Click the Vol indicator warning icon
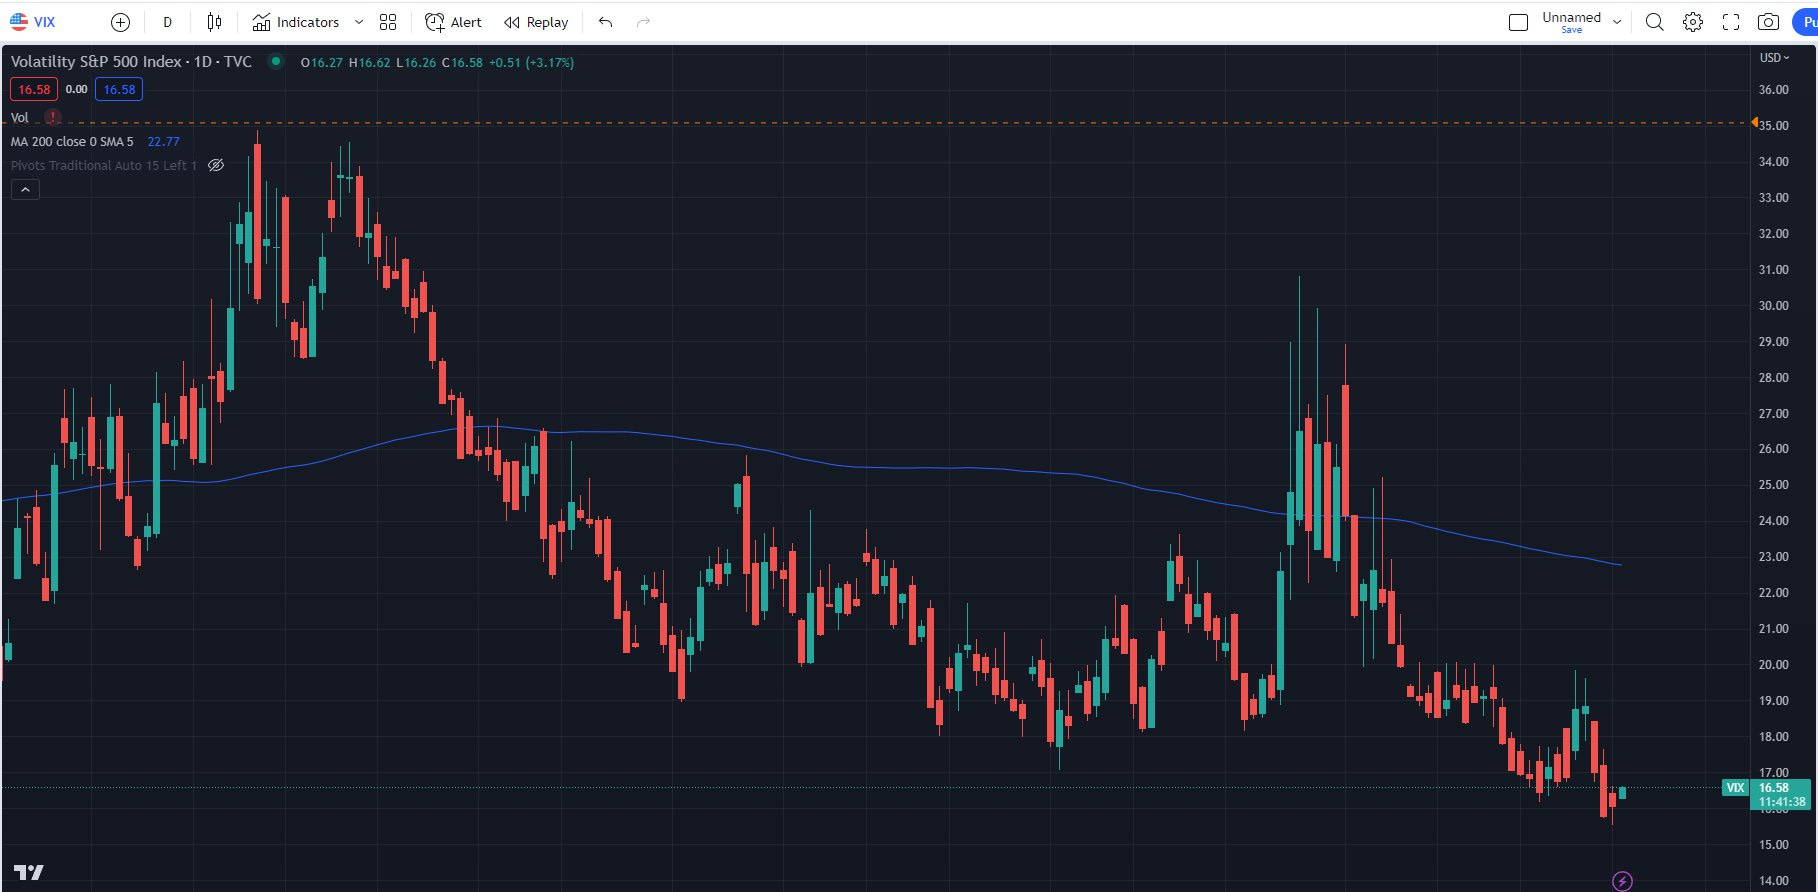1818x892 pixels. coord(53,117)
